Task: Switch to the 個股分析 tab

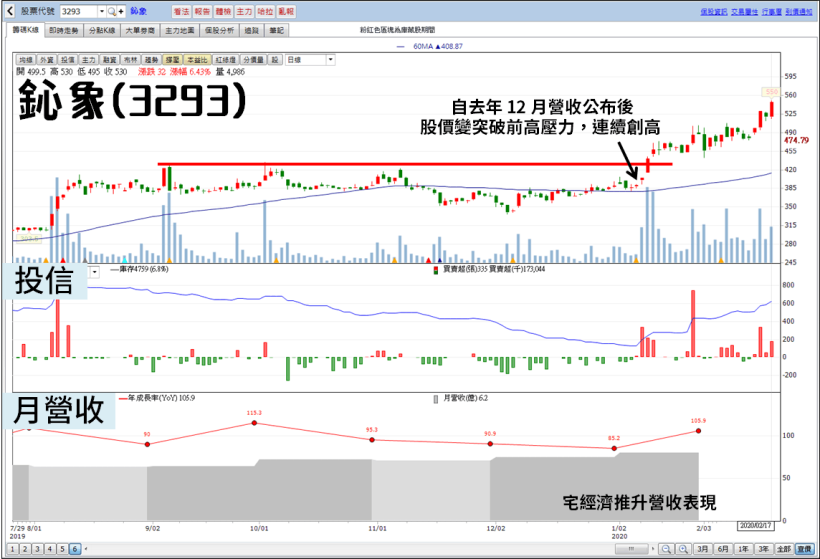Action: pyautogui.click(x=220, y=31)
